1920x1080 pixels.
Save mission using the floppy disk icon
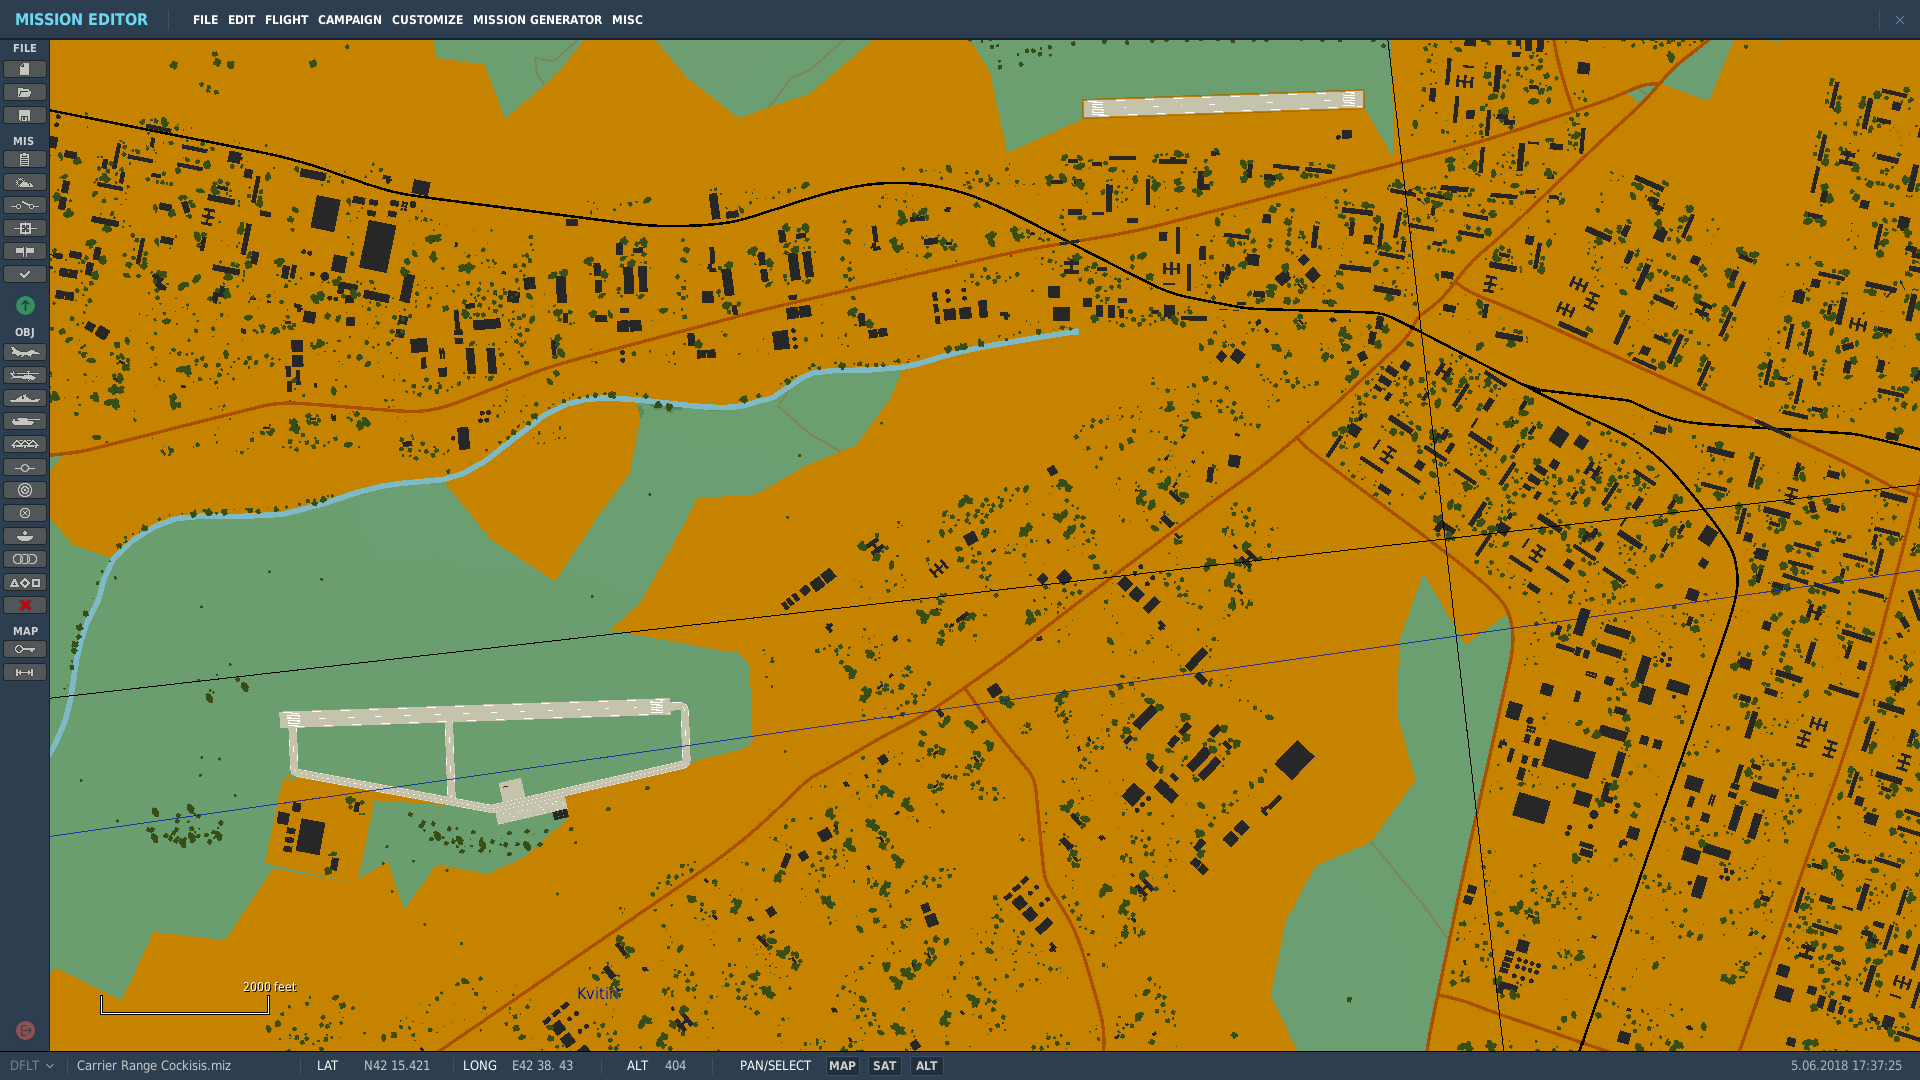25,115
